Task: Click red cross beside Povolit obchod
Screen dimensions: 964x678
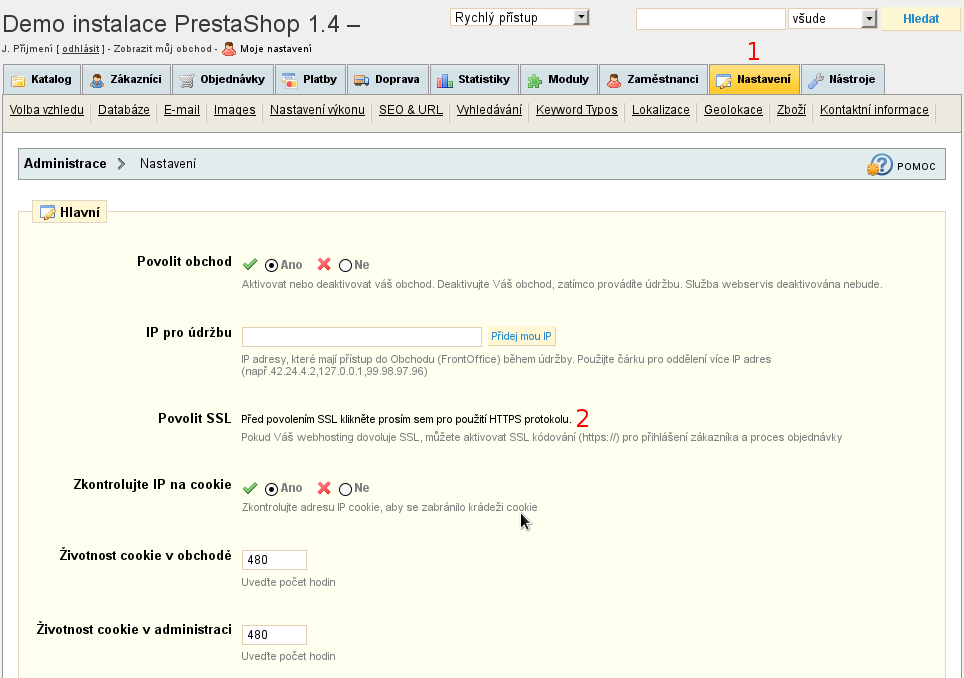Action: [x=324, y=264]
